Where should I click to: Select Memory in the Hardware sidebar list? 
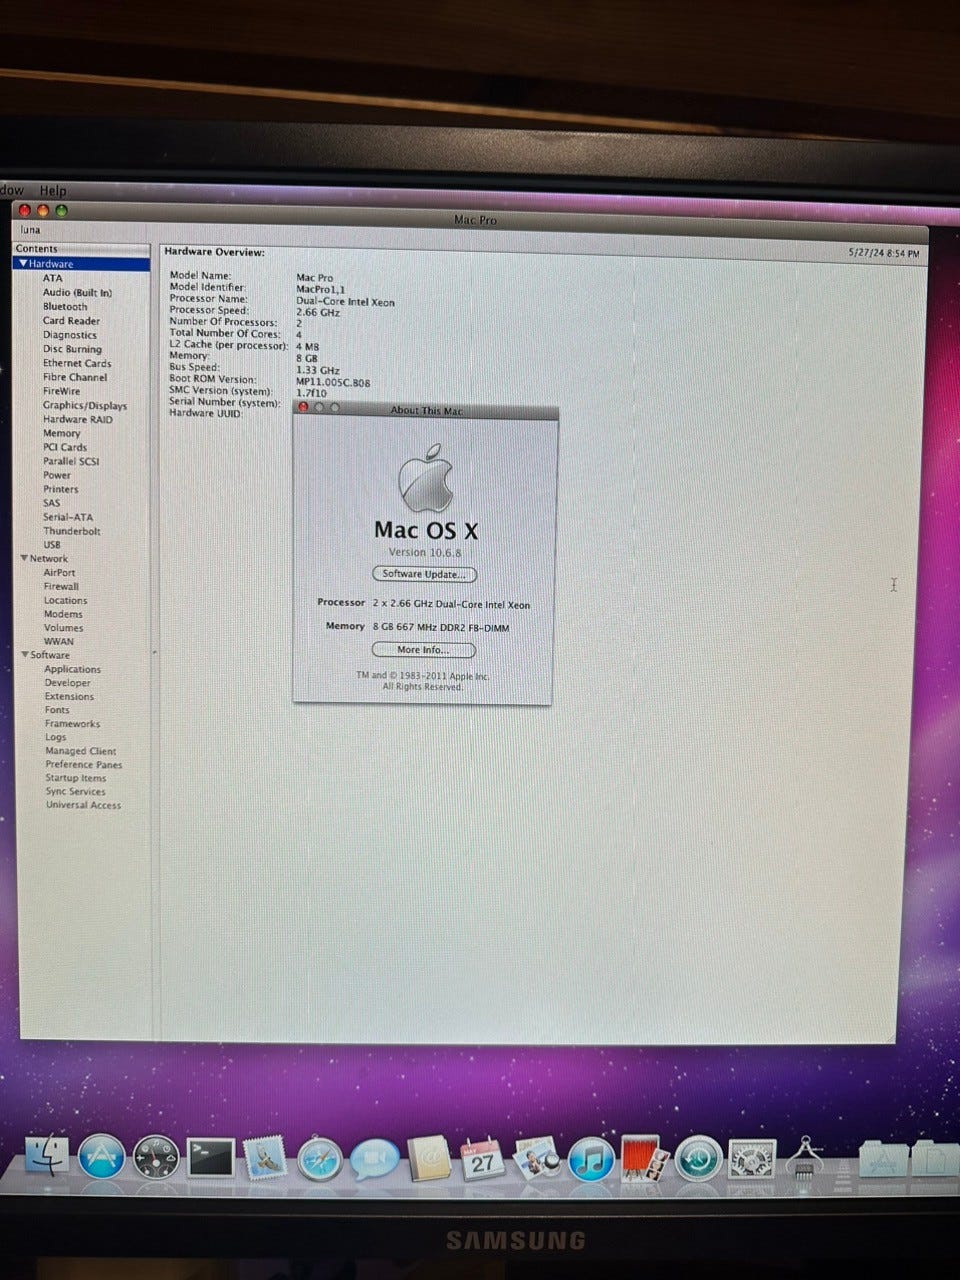(62, 433)
